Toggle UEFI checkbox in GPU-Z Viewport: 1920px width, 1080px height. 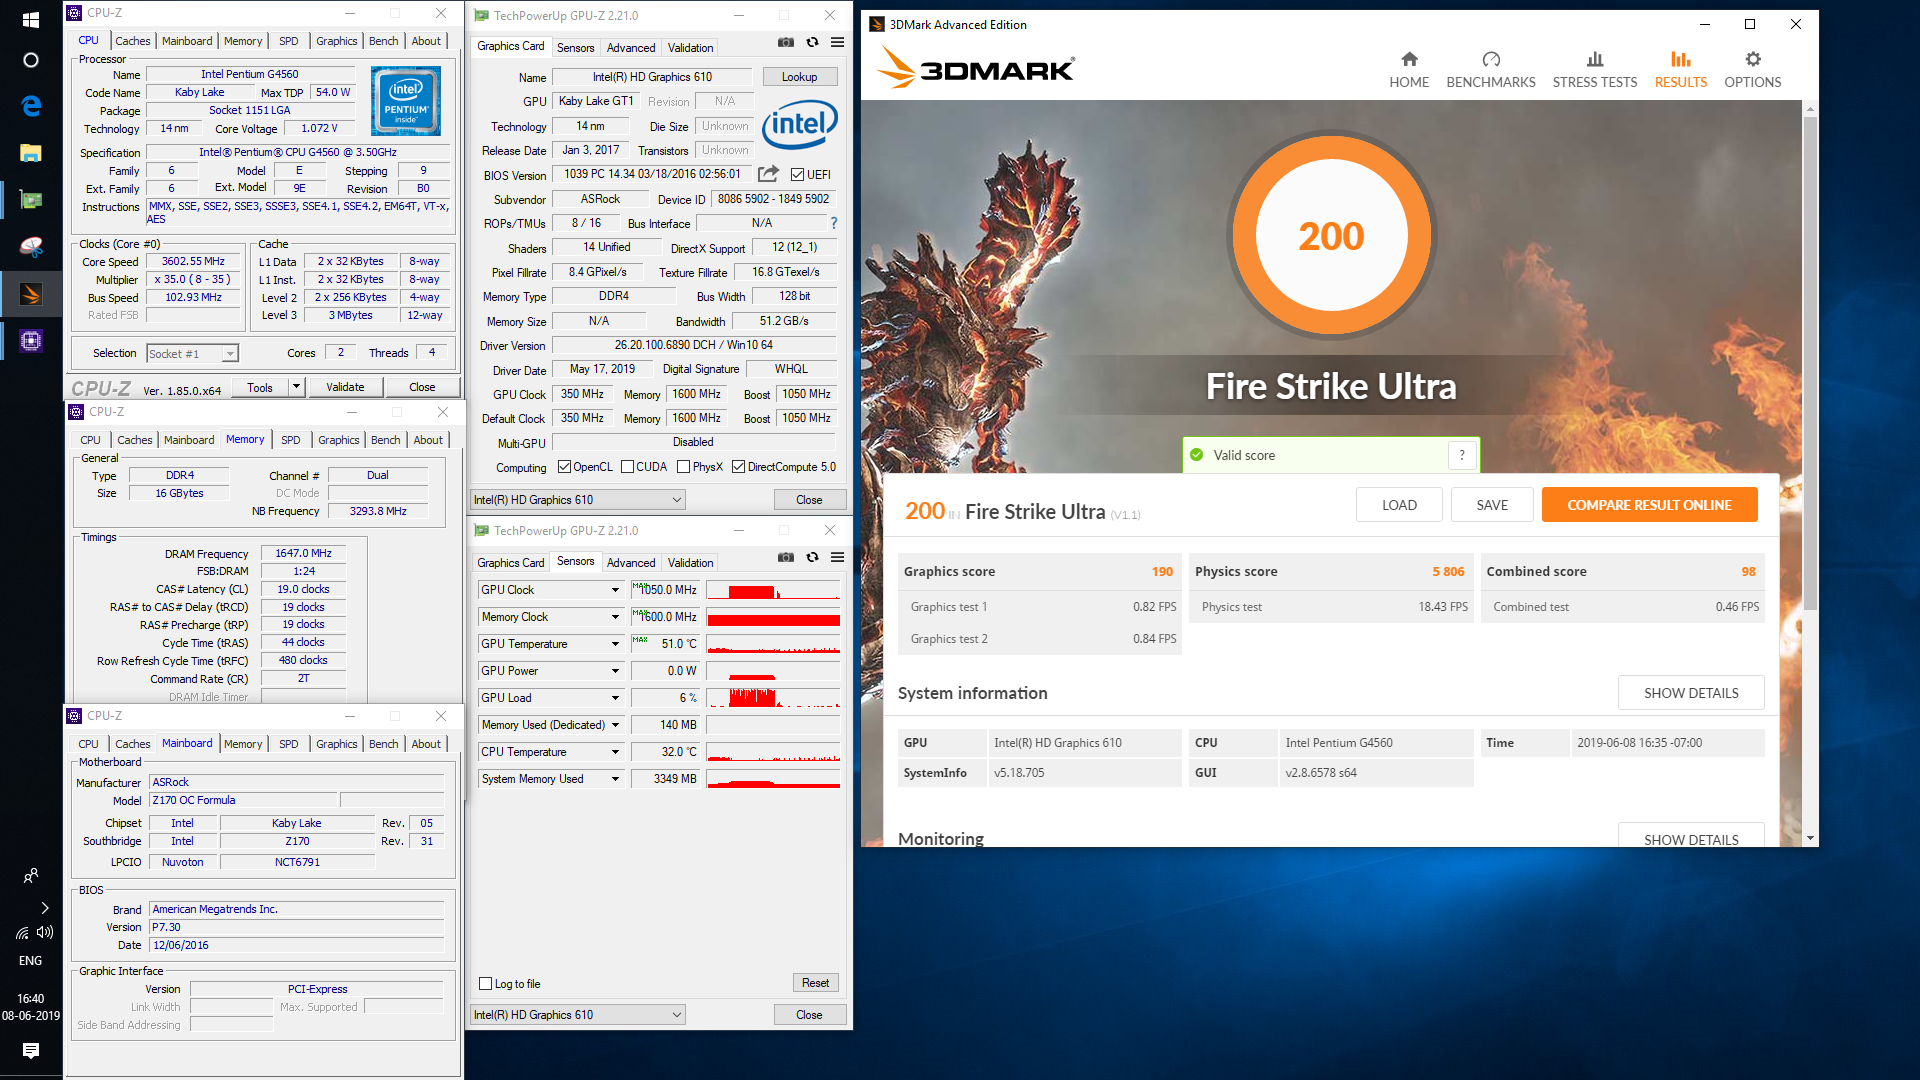click(797, 174)
